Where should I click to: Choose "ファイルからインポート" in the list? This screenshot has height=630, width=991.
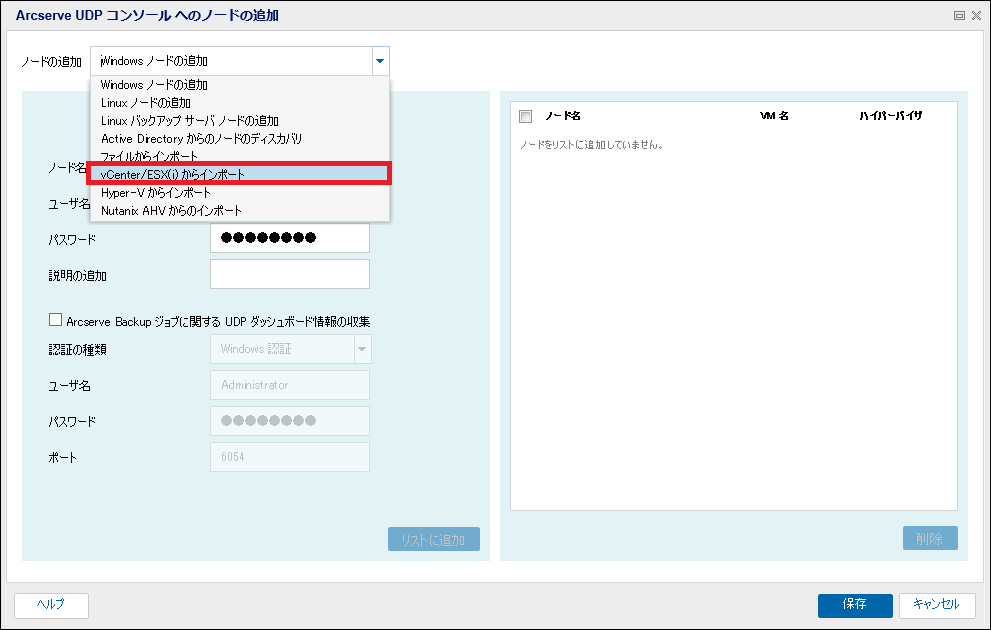150,157
